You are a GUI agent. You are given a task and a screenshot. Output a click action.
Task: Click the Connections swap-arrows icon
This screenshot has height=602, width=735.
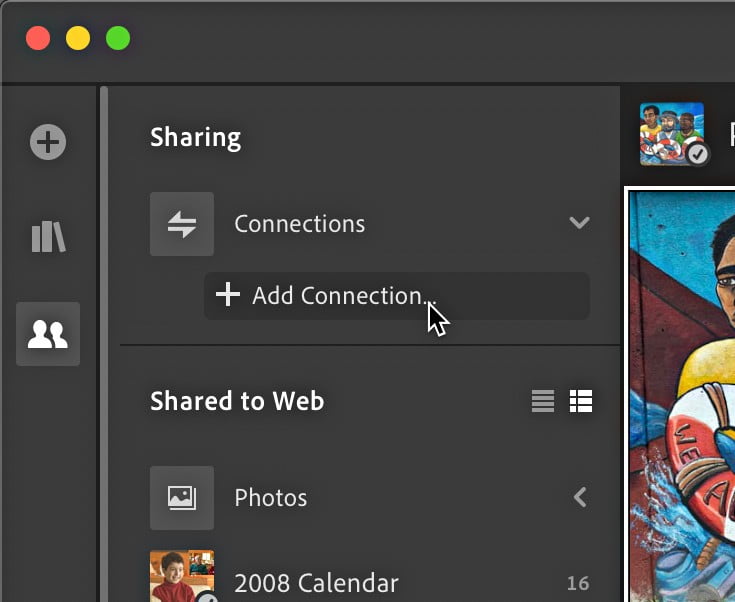[x=182, y=224]
